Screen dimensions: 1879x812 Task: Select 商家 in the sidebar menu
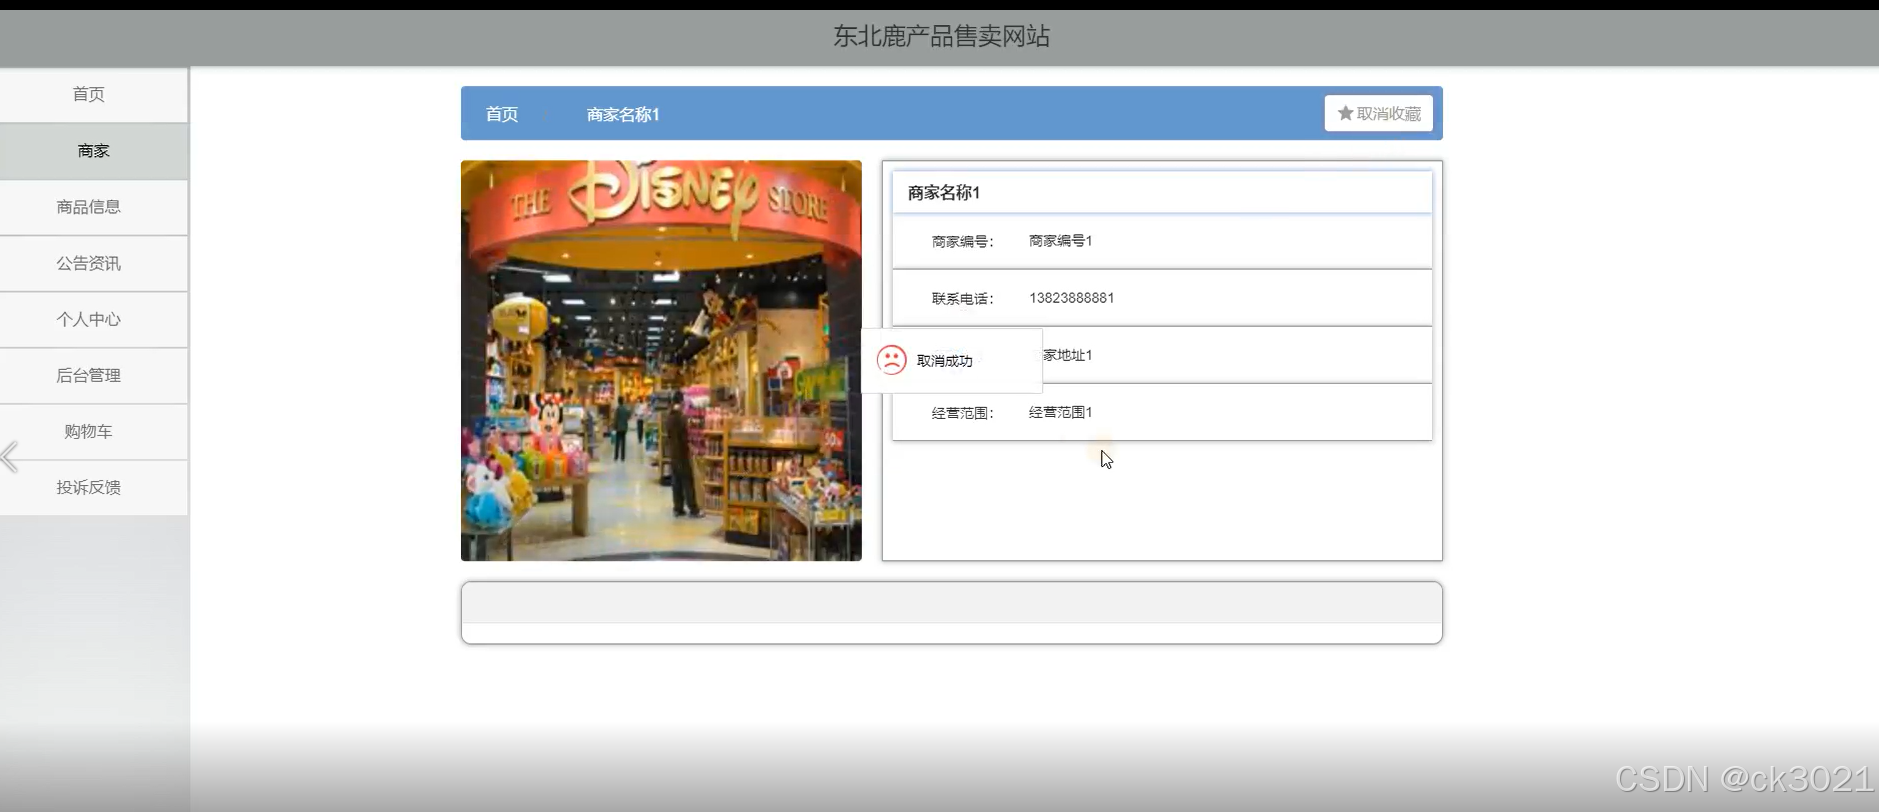pyautogui.click(x=94, y=152)
